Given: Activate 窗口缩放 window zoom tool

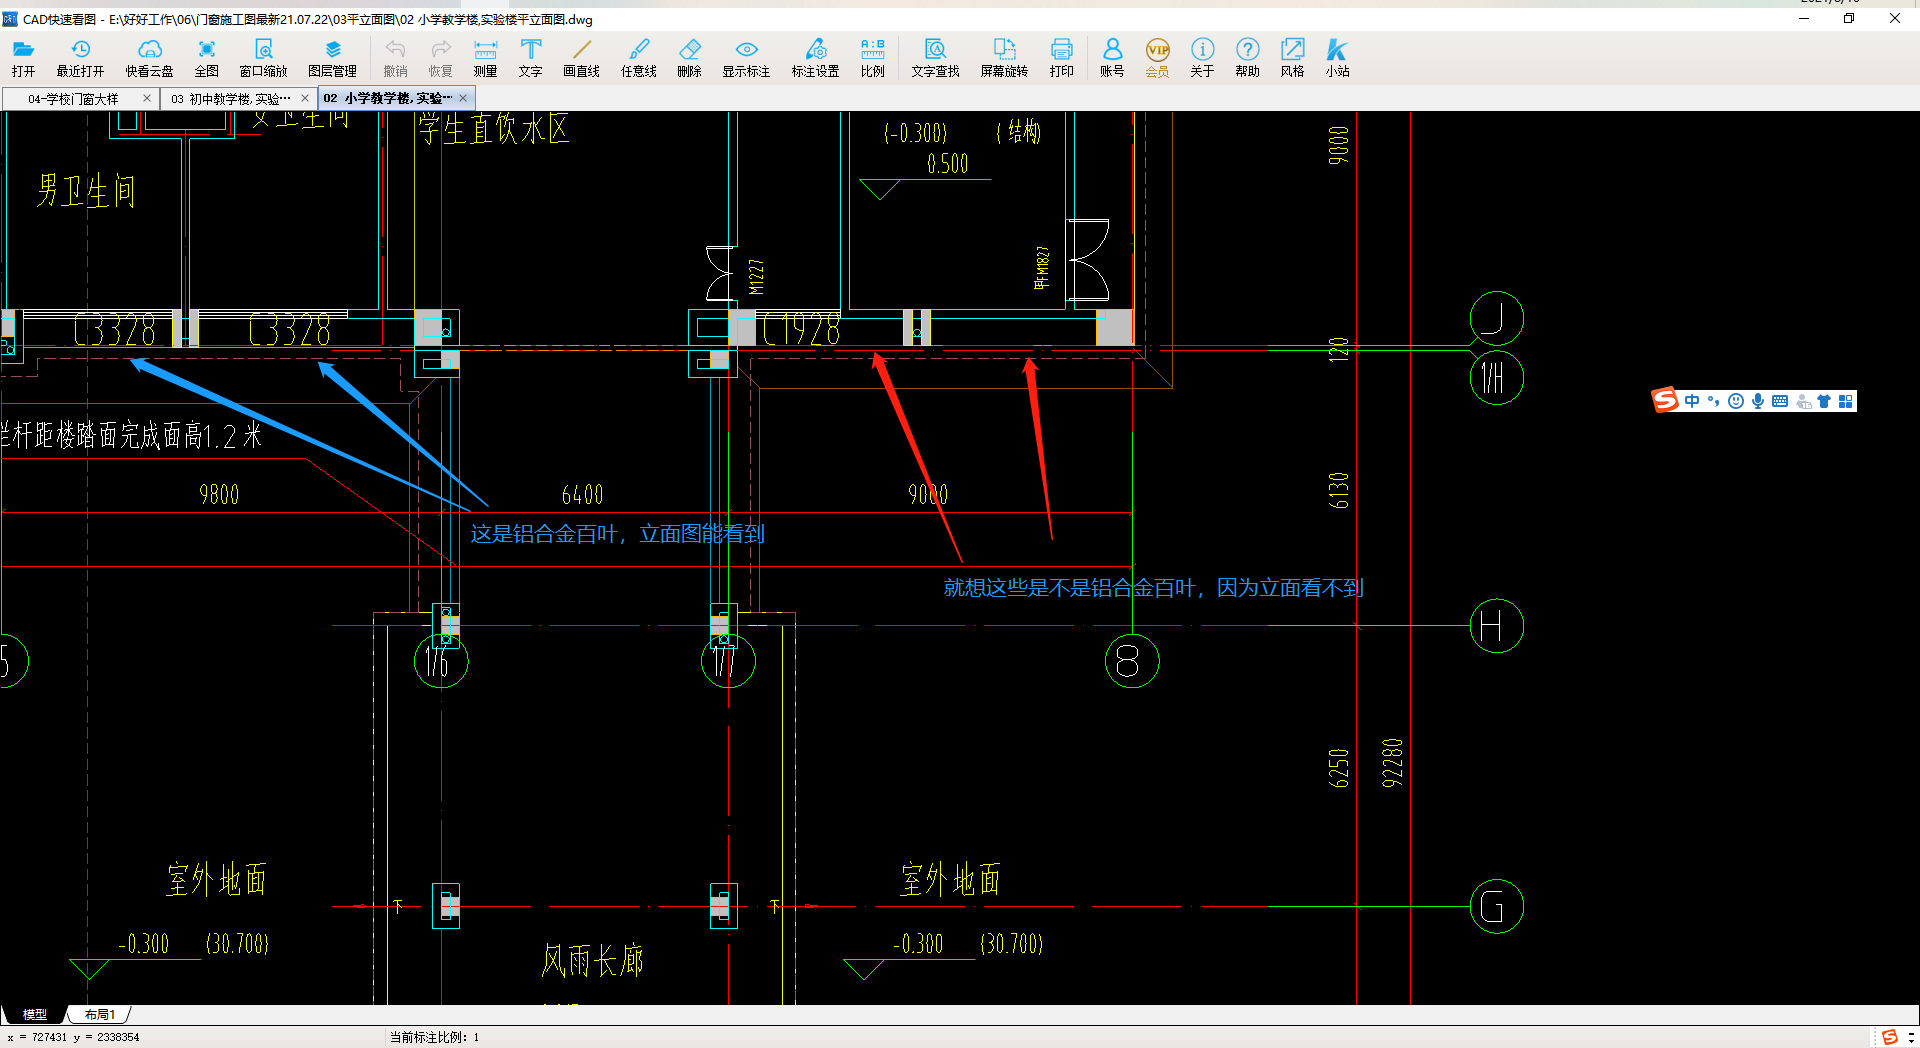Looking at the screenshot, I should 263,58.
